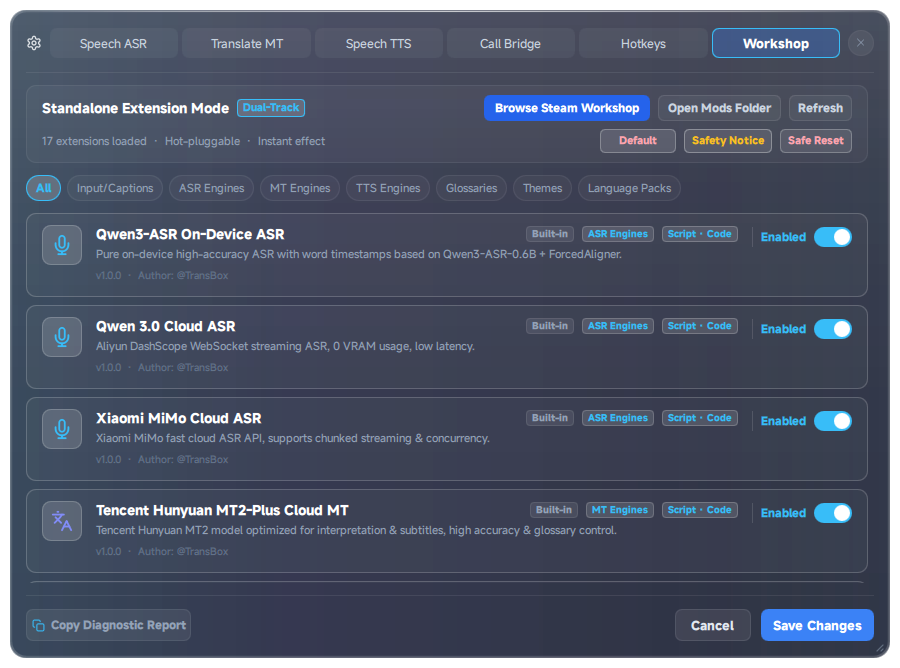Refresh the extensions list
This screenshot has width=900, height=668.
(x=820, y=108)
